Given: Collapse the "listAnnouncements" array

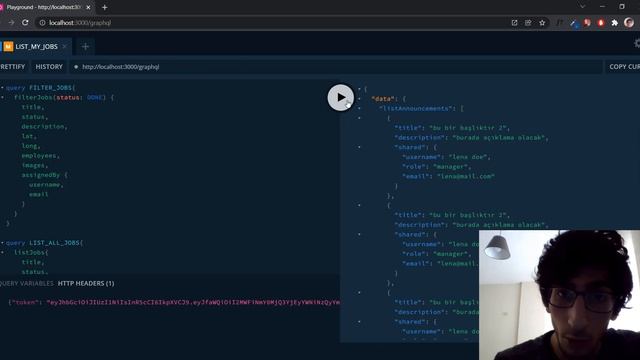Looking at the screenshot, I should click(359, 109).
